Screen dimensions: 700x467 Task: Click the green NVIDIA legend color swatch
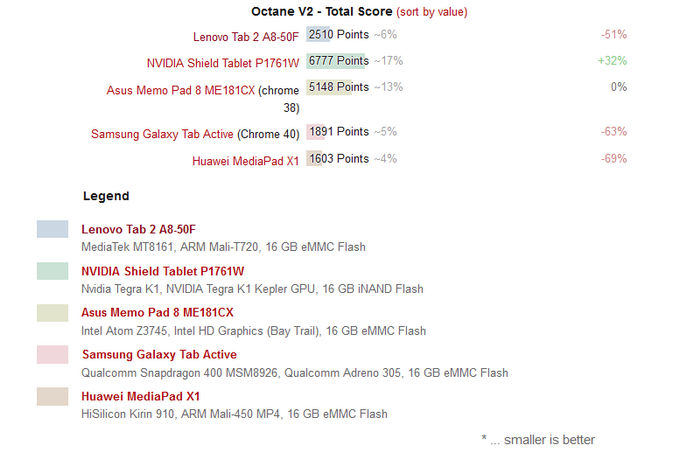(52, 271)
